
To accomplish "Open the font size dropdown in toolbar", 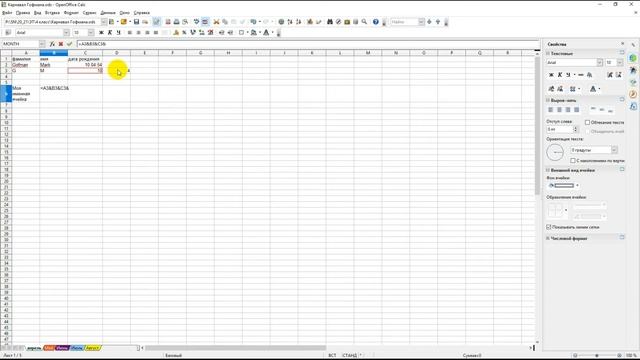I will 91,32.
